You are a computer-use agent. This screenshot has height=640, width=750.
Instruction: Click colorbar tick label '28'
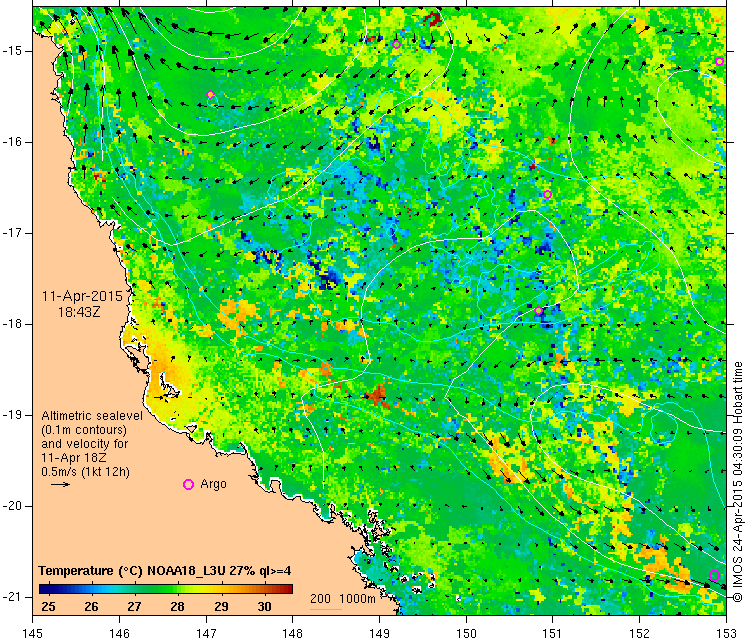pyautogui.click(x=177, y=607)
